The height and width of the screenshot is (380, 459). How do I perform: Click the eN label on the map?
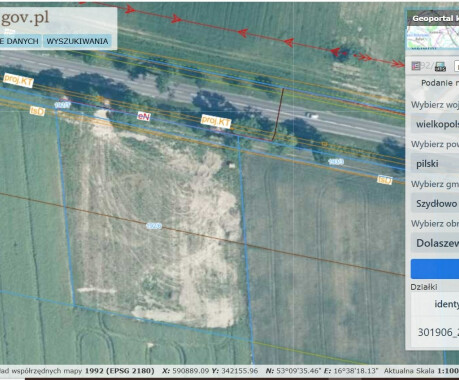(x=144, y=116)
